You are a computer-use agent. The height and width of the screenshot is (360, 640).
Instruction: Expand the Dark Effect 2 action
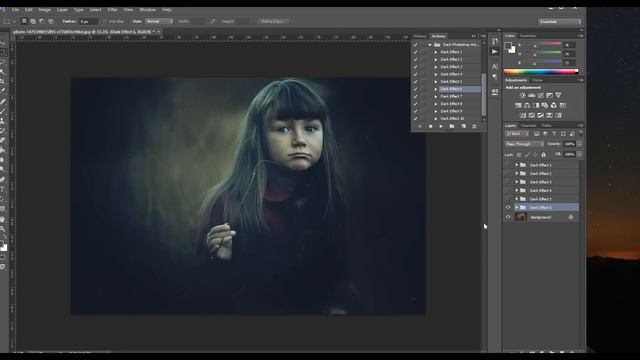[436, 60]
